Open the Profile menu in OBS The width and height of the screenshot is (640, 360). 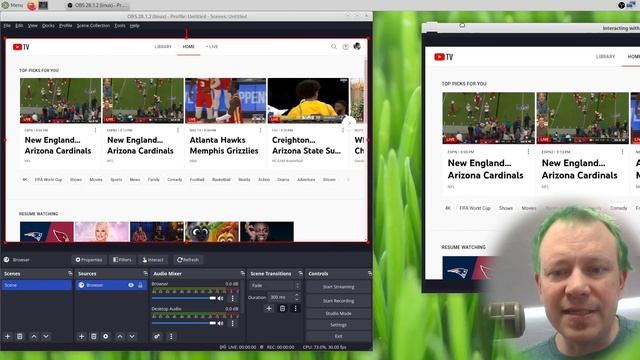(x=65, y=25)
